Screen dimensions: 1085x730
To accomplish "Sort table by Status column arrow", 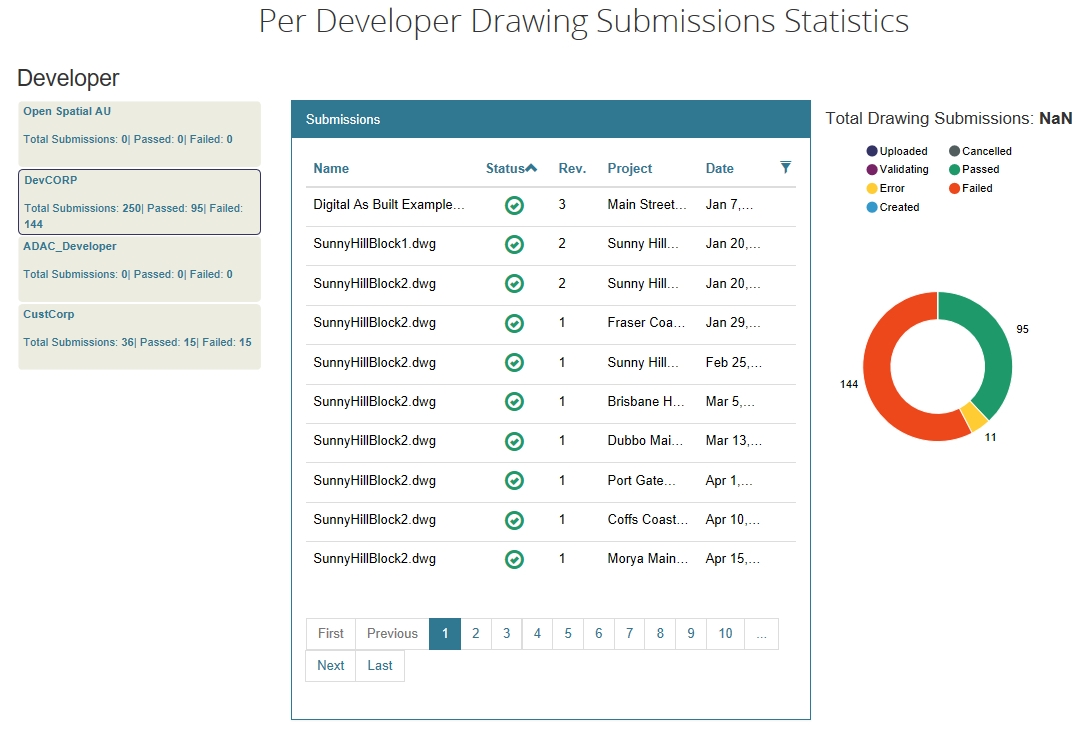I will coord(531,168).
